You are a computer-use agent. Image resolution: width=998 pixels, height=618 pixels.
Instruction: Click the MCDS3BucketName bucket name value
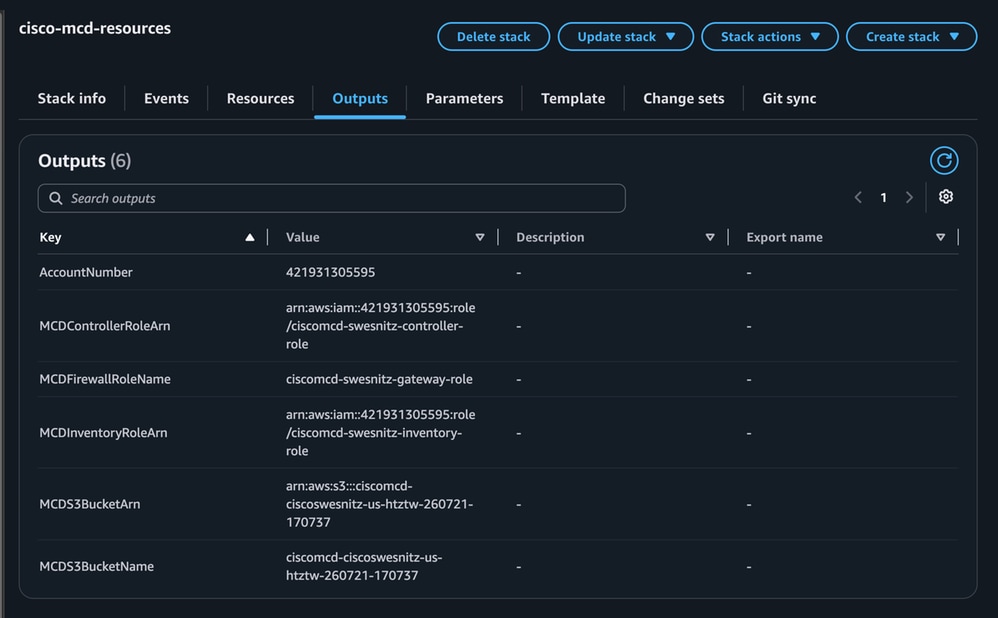[x=364, y=566]
